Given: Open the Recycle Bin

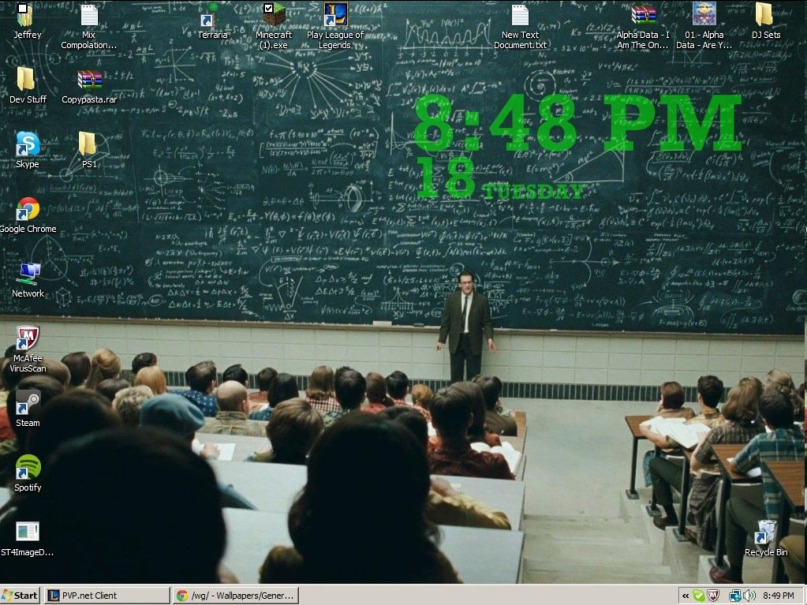Looking at the screenshot, I should tap(766, 538).
